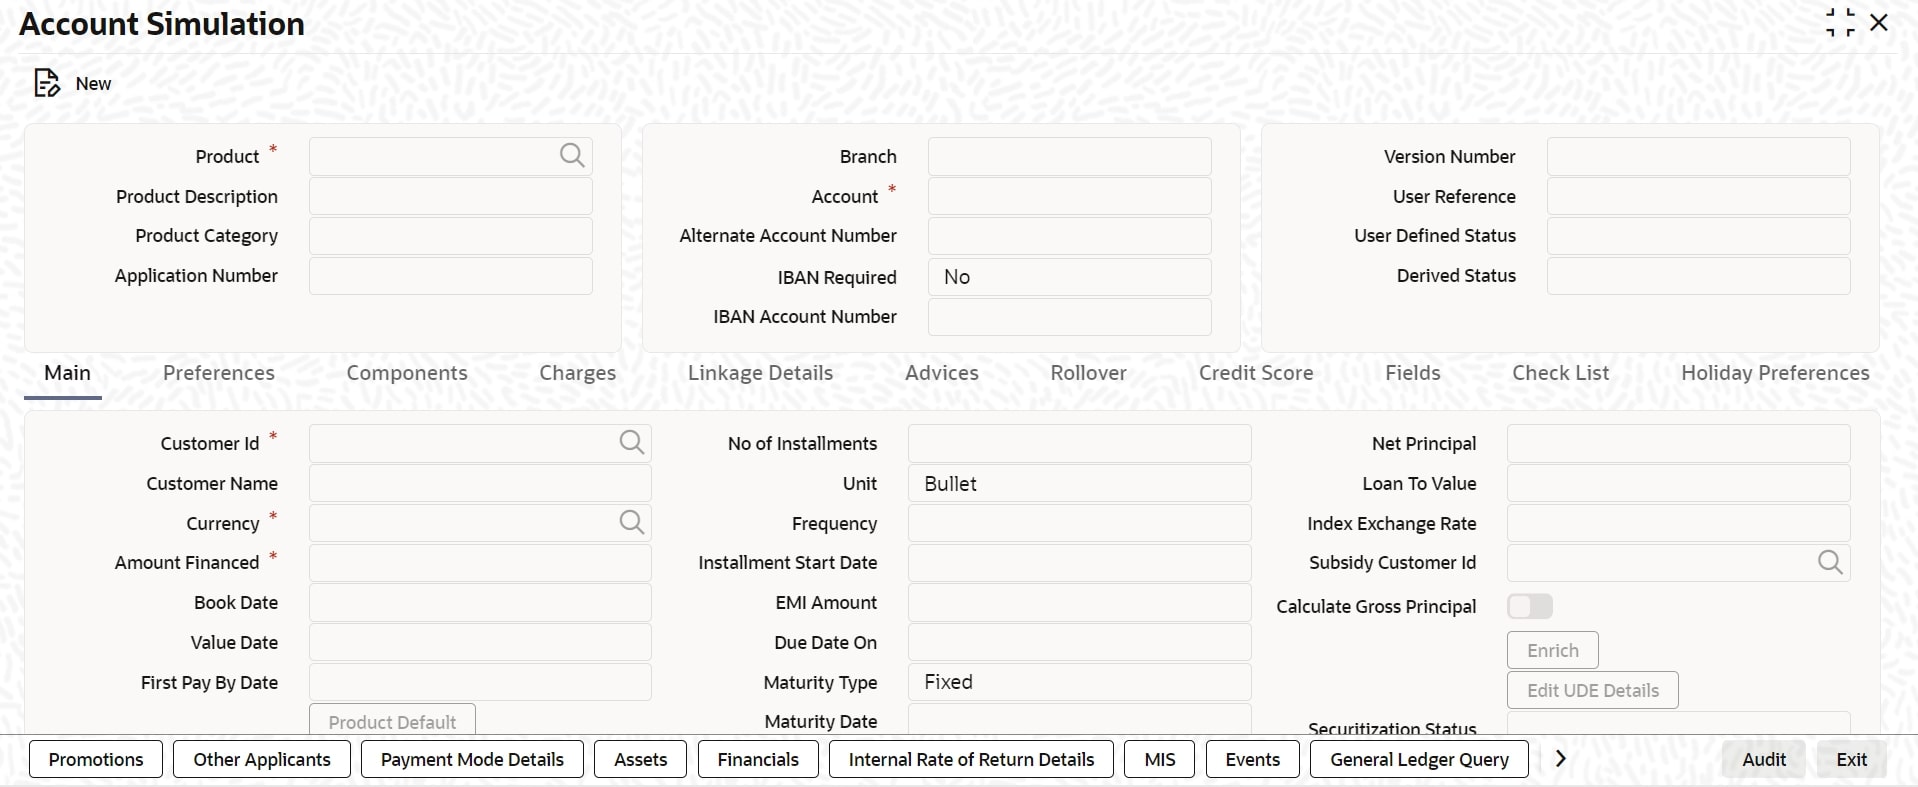Click the Book Date field
This screenshot has height=787, width=1918.
click(480, 603)
